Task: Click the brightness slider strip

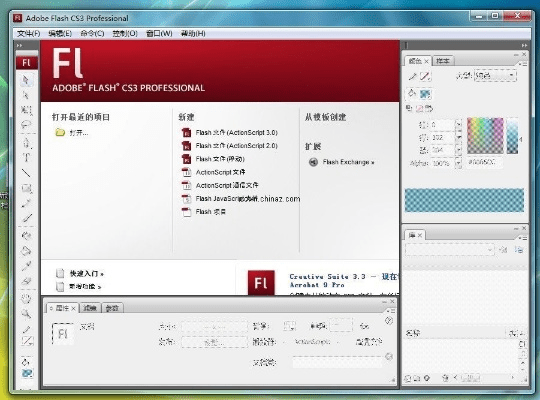Action: pyautogui.click(x=512, y=135)
